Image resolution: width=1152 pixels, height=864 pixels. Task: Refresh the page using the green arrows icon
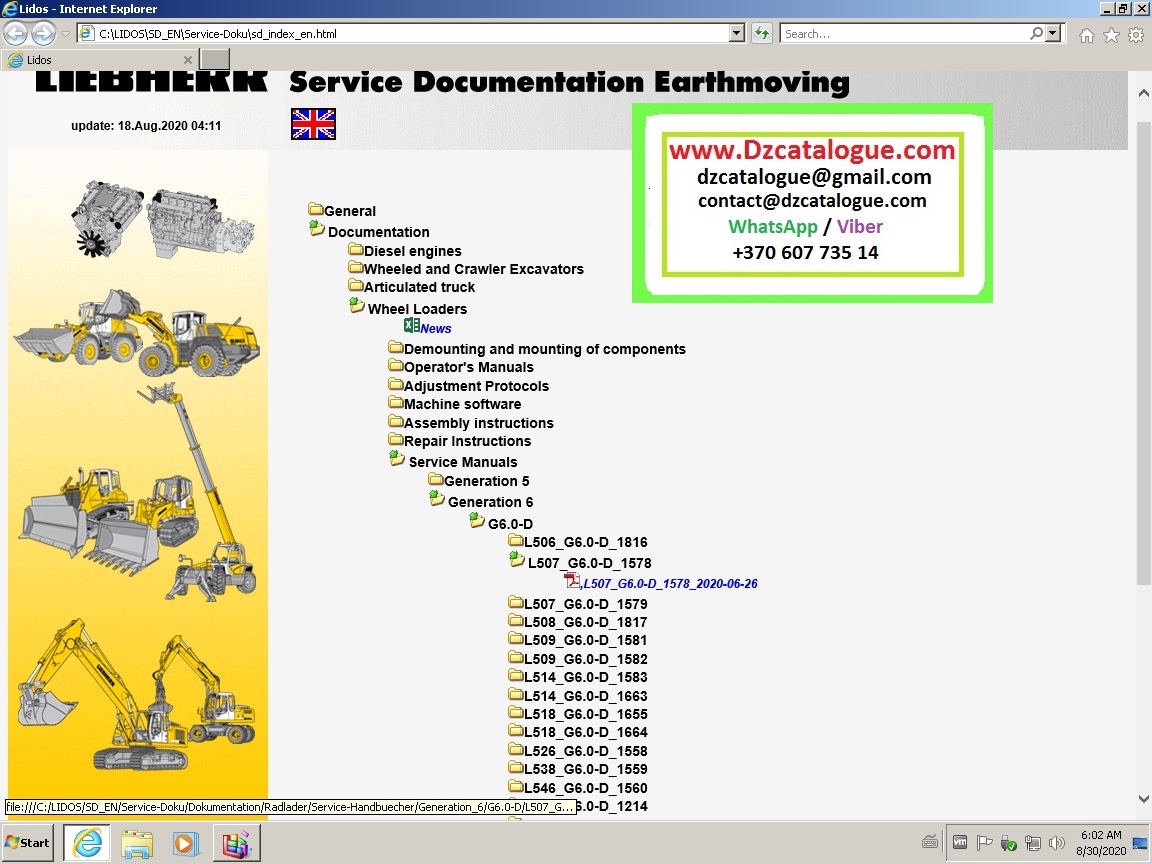[762, 33]
